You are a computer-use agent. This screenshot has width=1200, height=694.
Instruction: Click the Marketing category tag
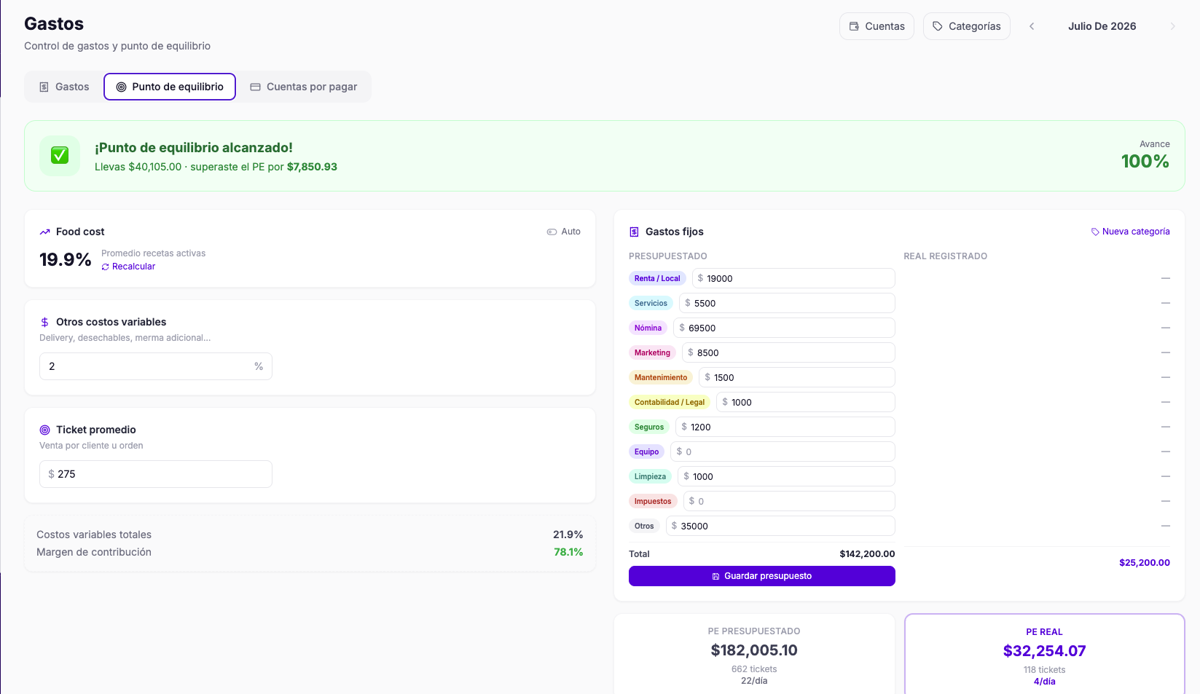pyautogui.click(x=652, y=353)
